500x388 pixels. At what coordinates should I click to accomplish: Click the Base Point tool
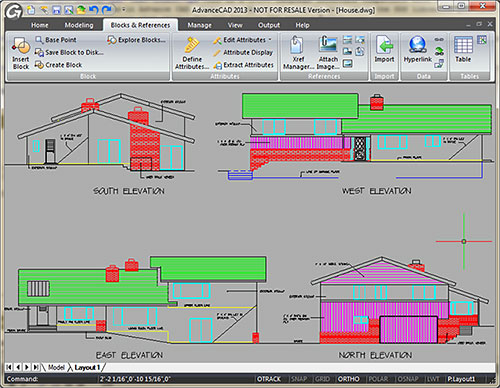point(56,40)
